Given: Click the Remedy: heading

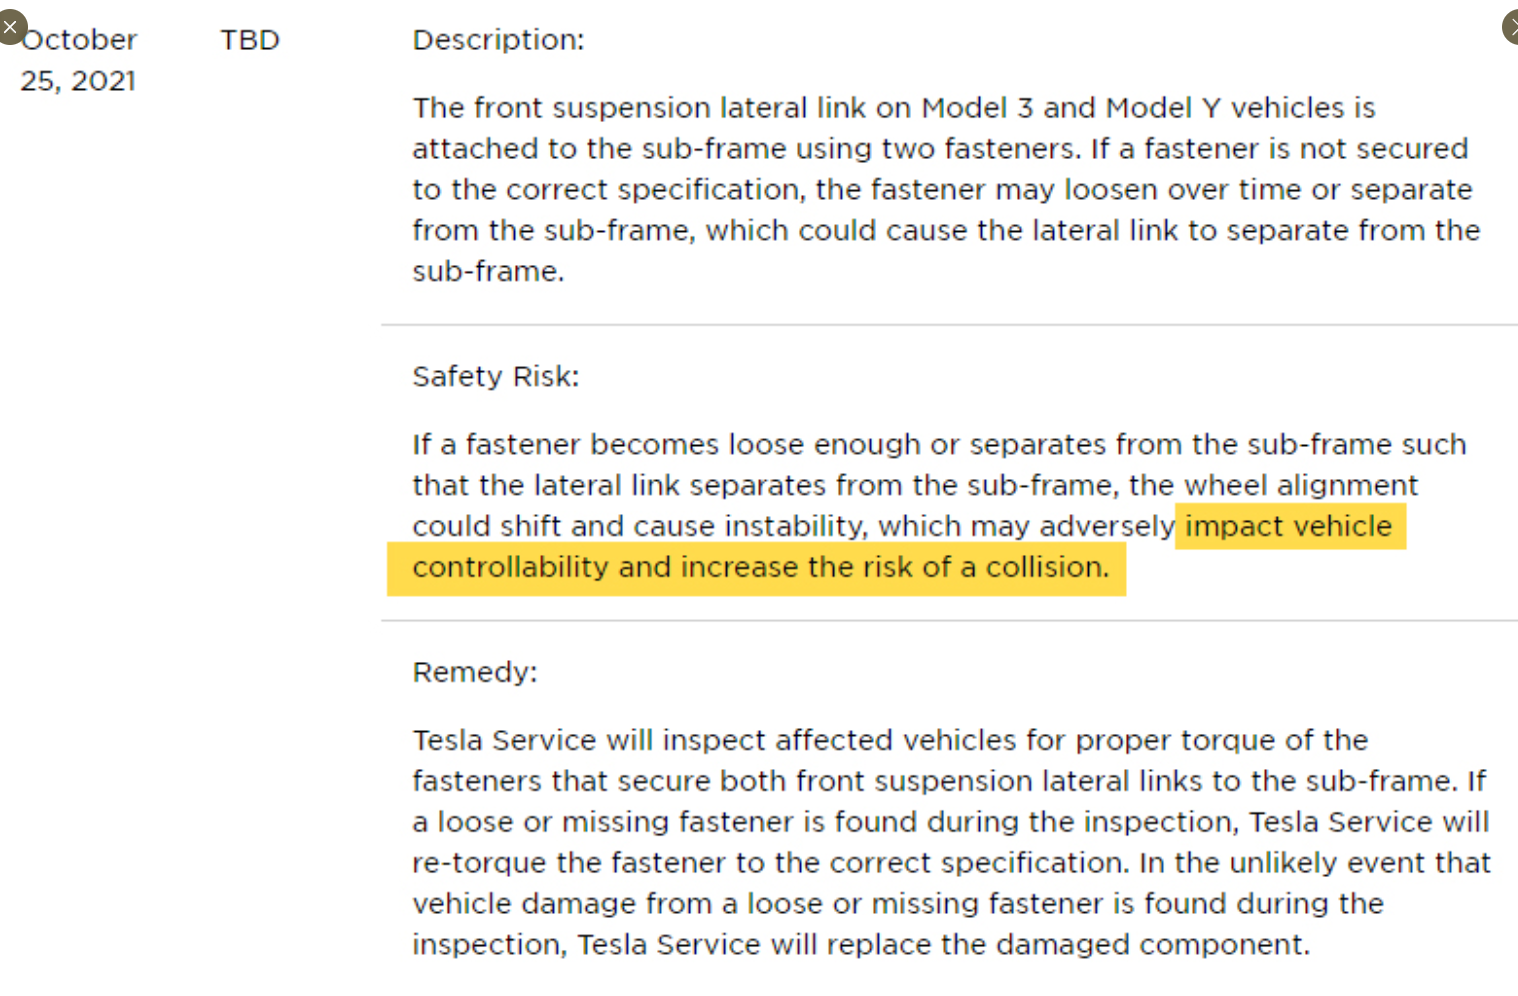Looking at the screenshot, I should (x=475, y=672).
